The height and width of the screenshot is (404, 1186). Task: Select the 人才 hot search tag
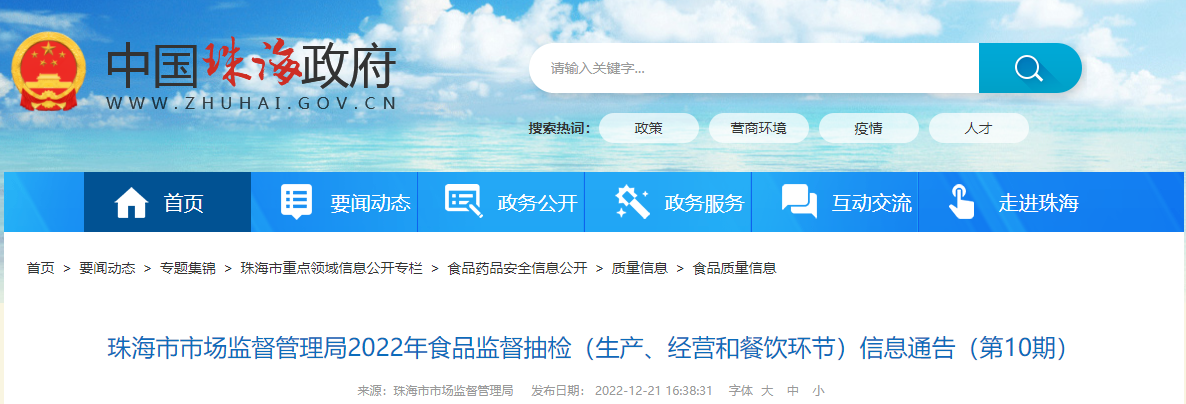point(978,128)
